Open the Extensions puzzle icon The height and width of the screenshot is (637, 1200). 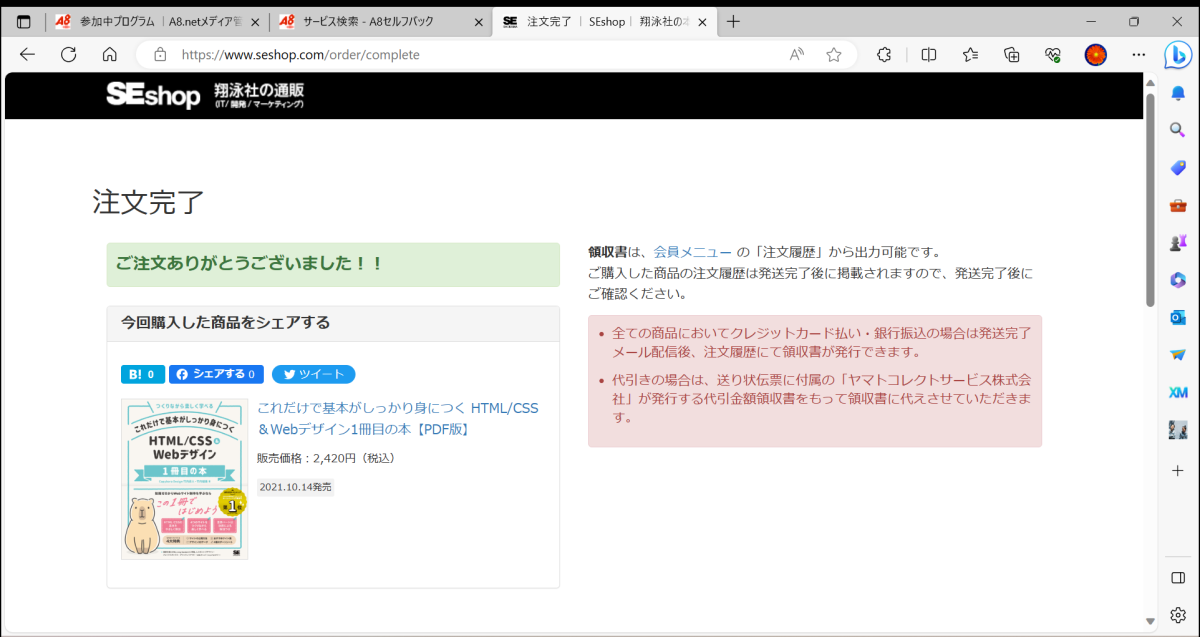[x=884, y=55]
